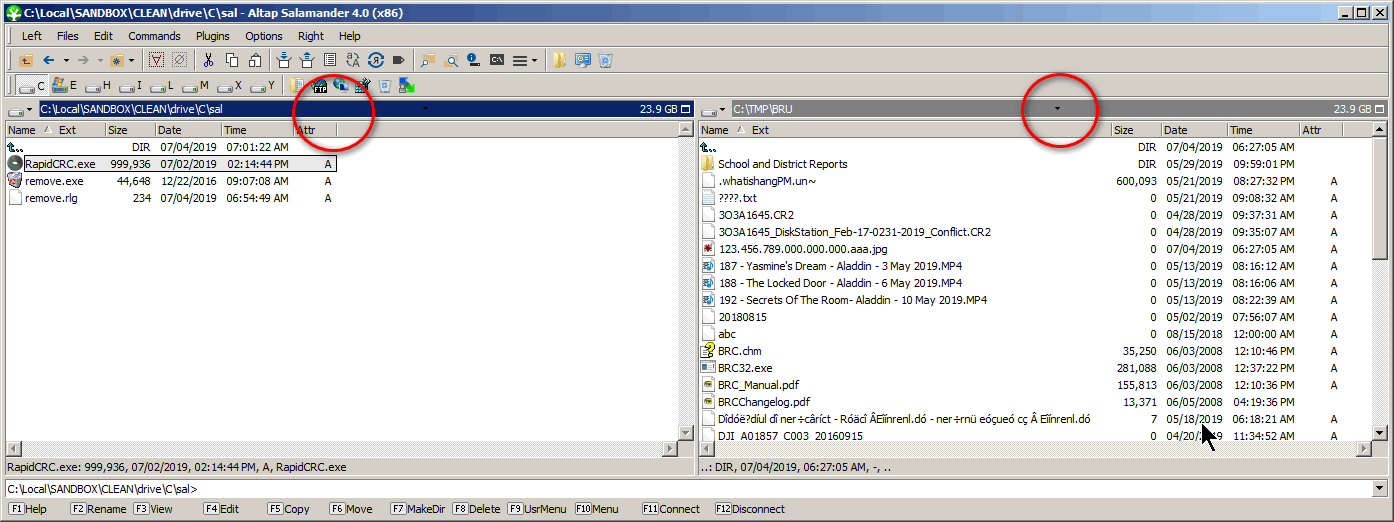Open the Left menu
Viewport: 1394px width, 522px height.
32,36
